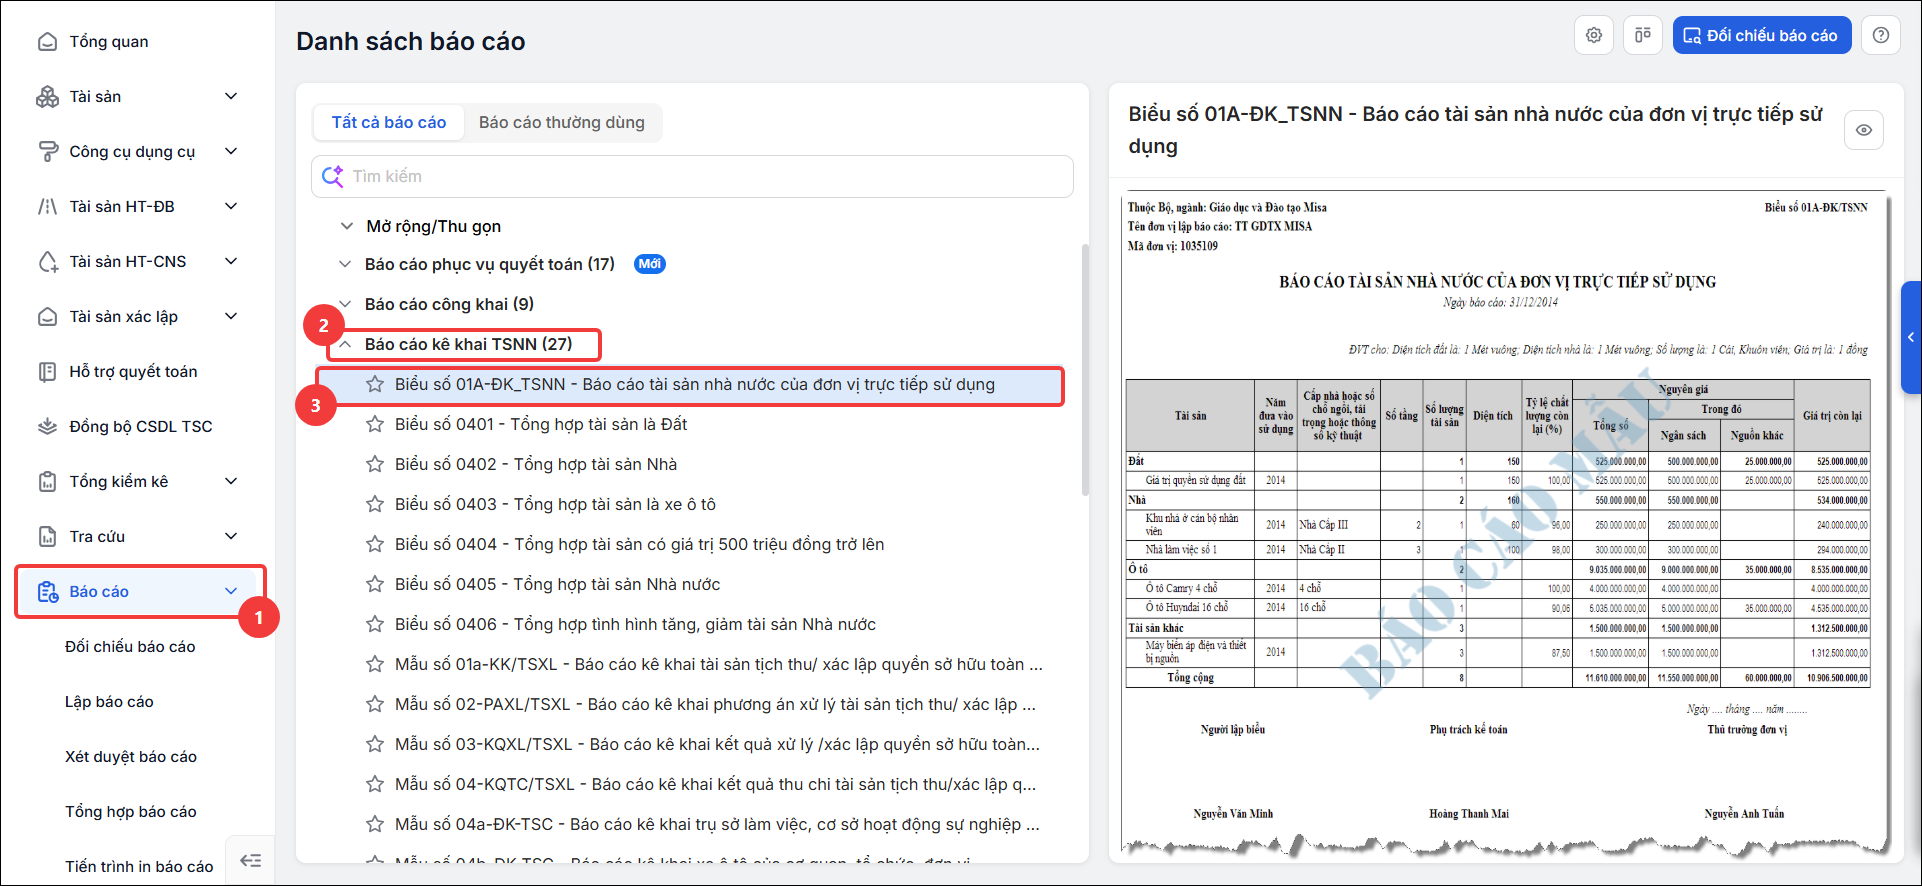
Task: Click the Đồng bộ CSDL TSC icon
Action: [47, 427]
